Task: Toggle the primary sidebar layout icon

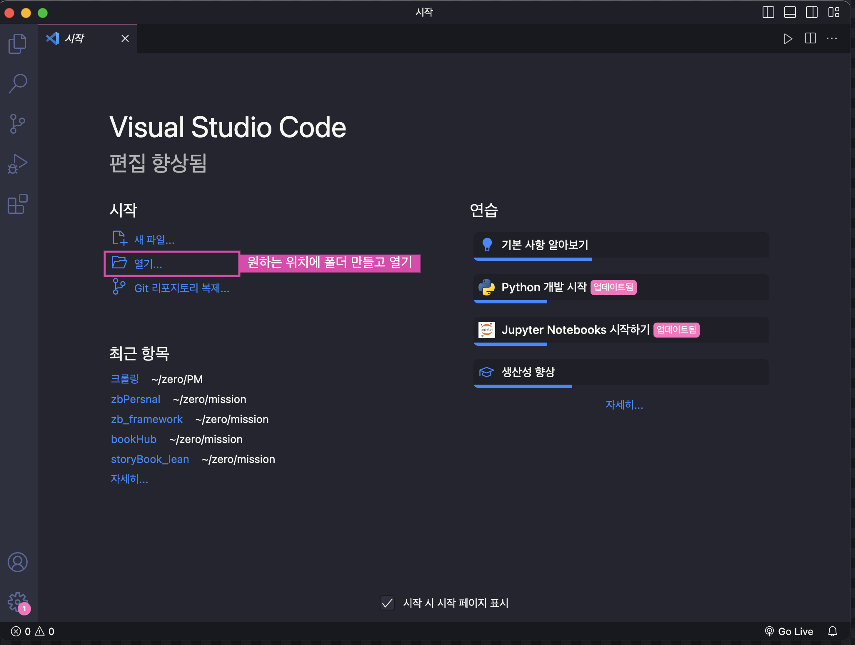Action: tap(768, 12)
